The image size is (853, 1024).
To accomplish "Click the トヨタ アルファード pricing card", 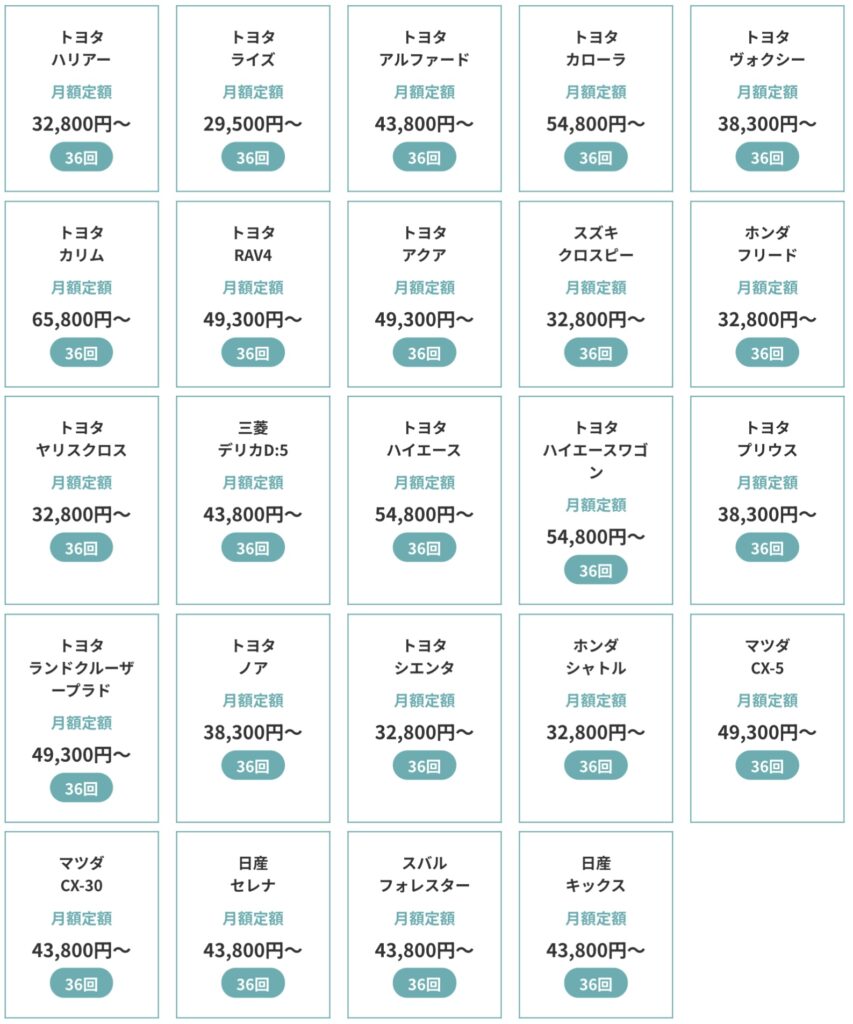I will pyautogui.click(x=425, y=99).
